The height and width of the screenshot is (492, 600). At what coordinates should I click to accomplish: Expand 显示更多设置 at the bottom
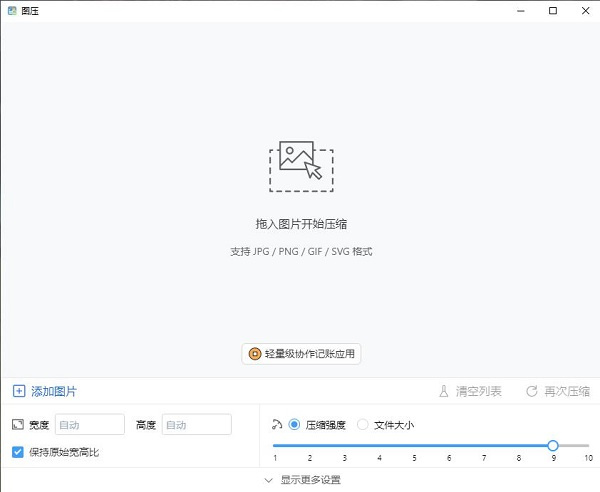300,480
